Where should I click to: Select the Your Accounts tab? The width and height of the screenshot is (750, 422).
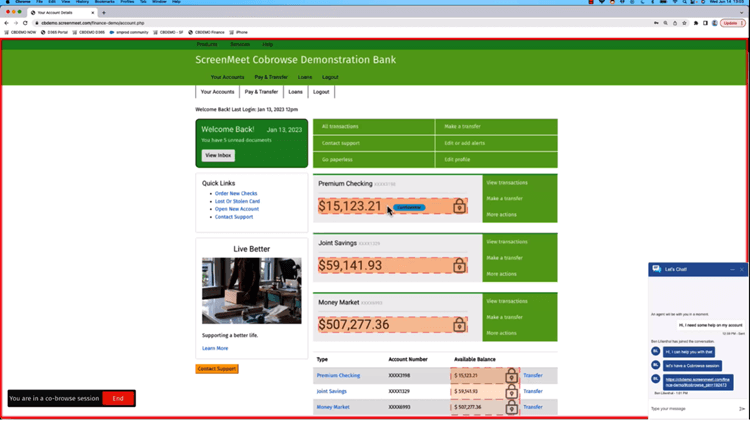[x=217, y=92]
